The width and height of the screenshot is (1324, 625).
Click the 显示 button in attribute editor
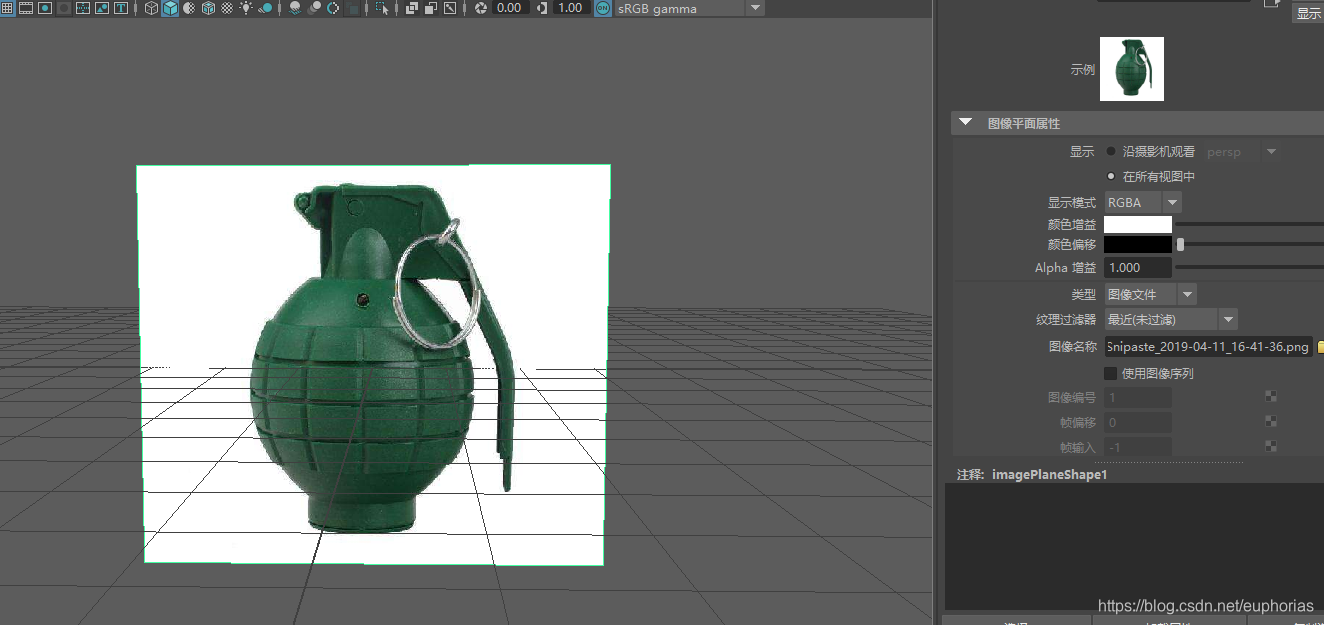[x=1309, y=14]
